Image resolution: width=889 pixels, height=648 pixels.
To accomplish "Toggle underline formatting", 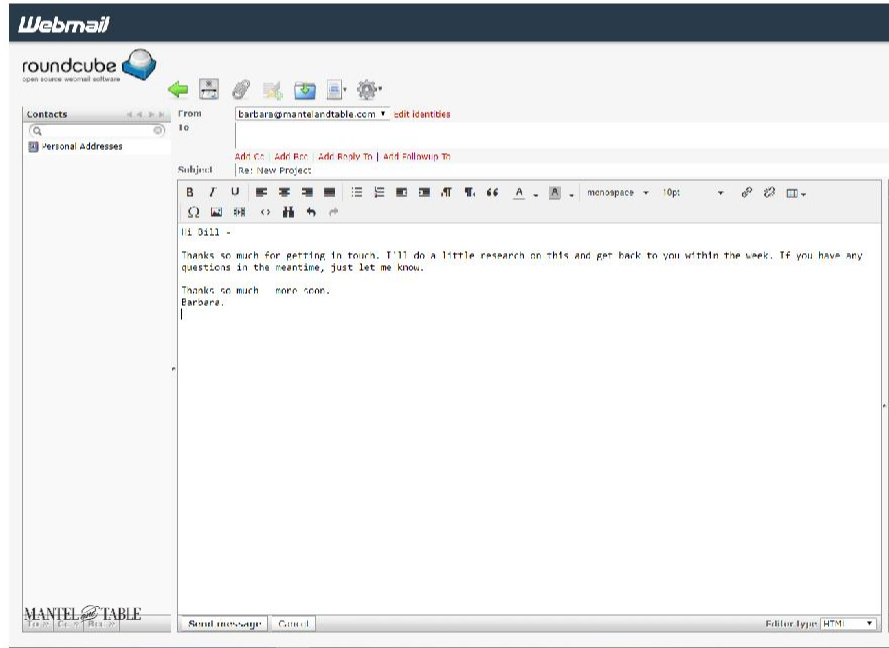I will 235,192.
